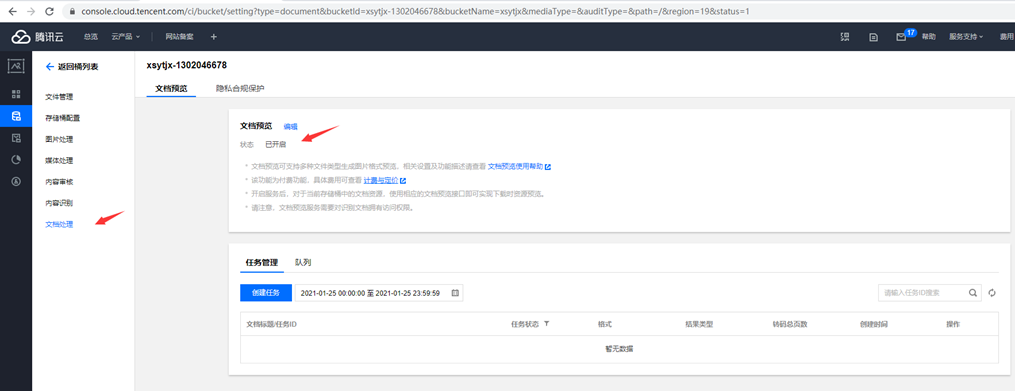Go back with the browser back arrow

pyautogui.click(x=12, y=12)
